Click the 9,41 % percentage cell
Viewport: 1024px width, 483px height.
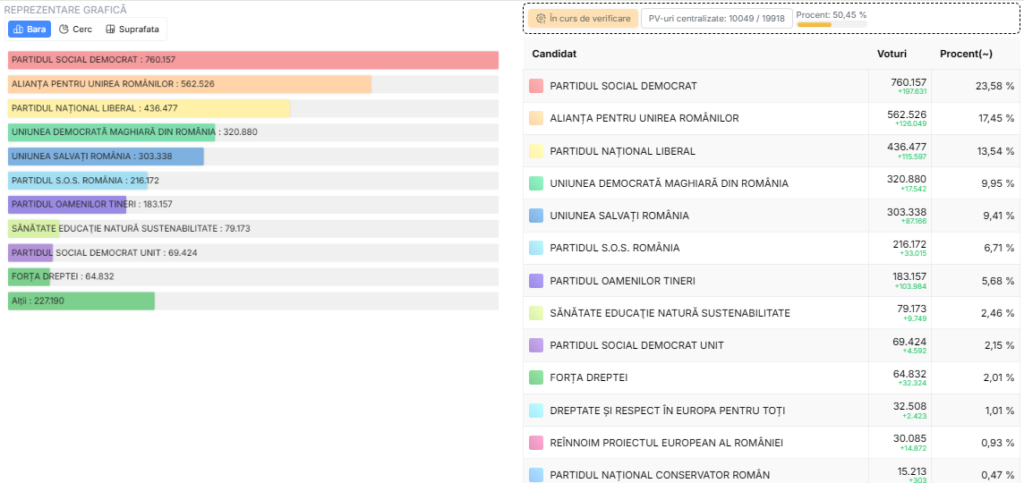tap(977, 215)
